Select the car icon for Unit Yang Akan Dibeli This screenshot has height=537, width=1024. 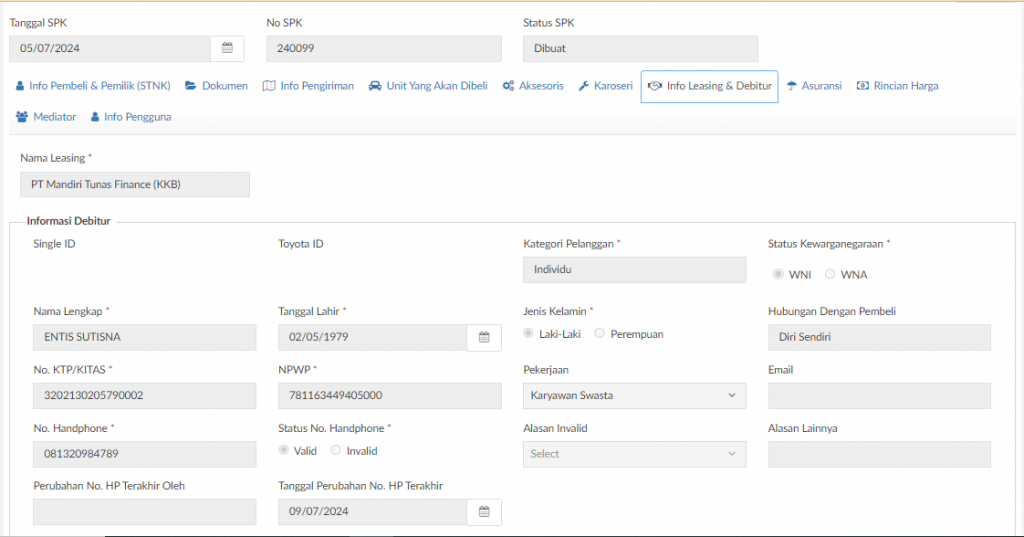(x=375, y=86)
